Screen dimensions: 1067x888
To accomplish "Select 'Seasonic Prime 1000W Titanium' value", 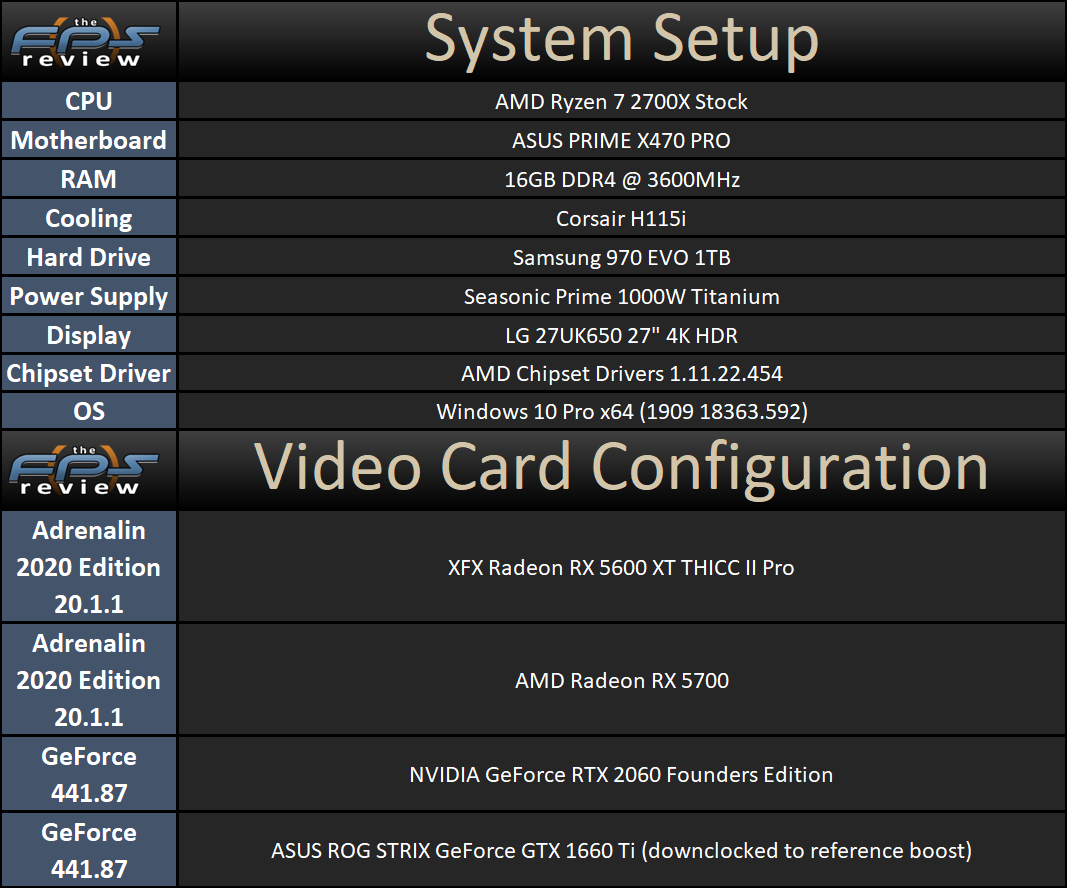I will (621, 297).
